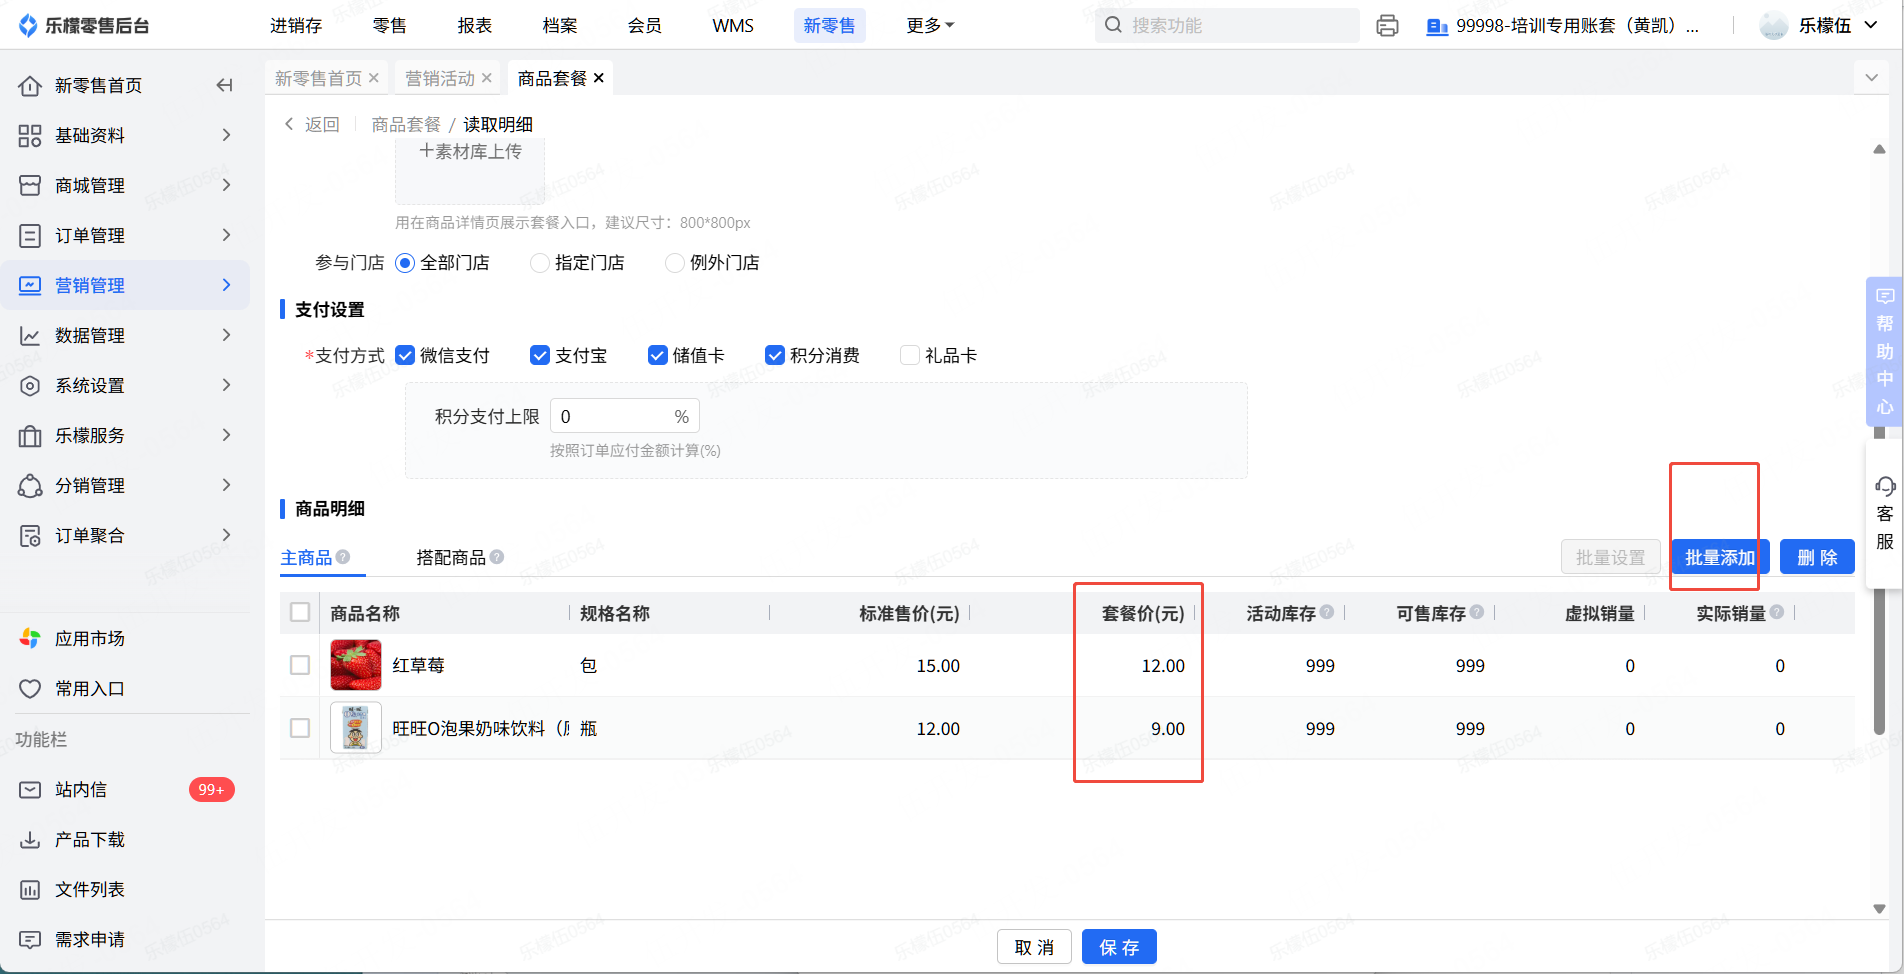Click the 搜索功能 search box

coord(1227,25)
